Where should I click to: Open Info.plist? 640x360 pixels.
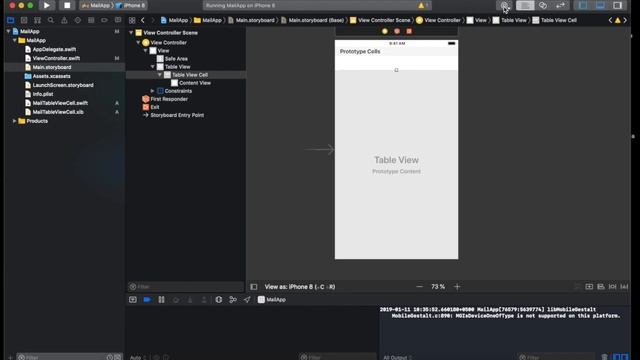43,94
